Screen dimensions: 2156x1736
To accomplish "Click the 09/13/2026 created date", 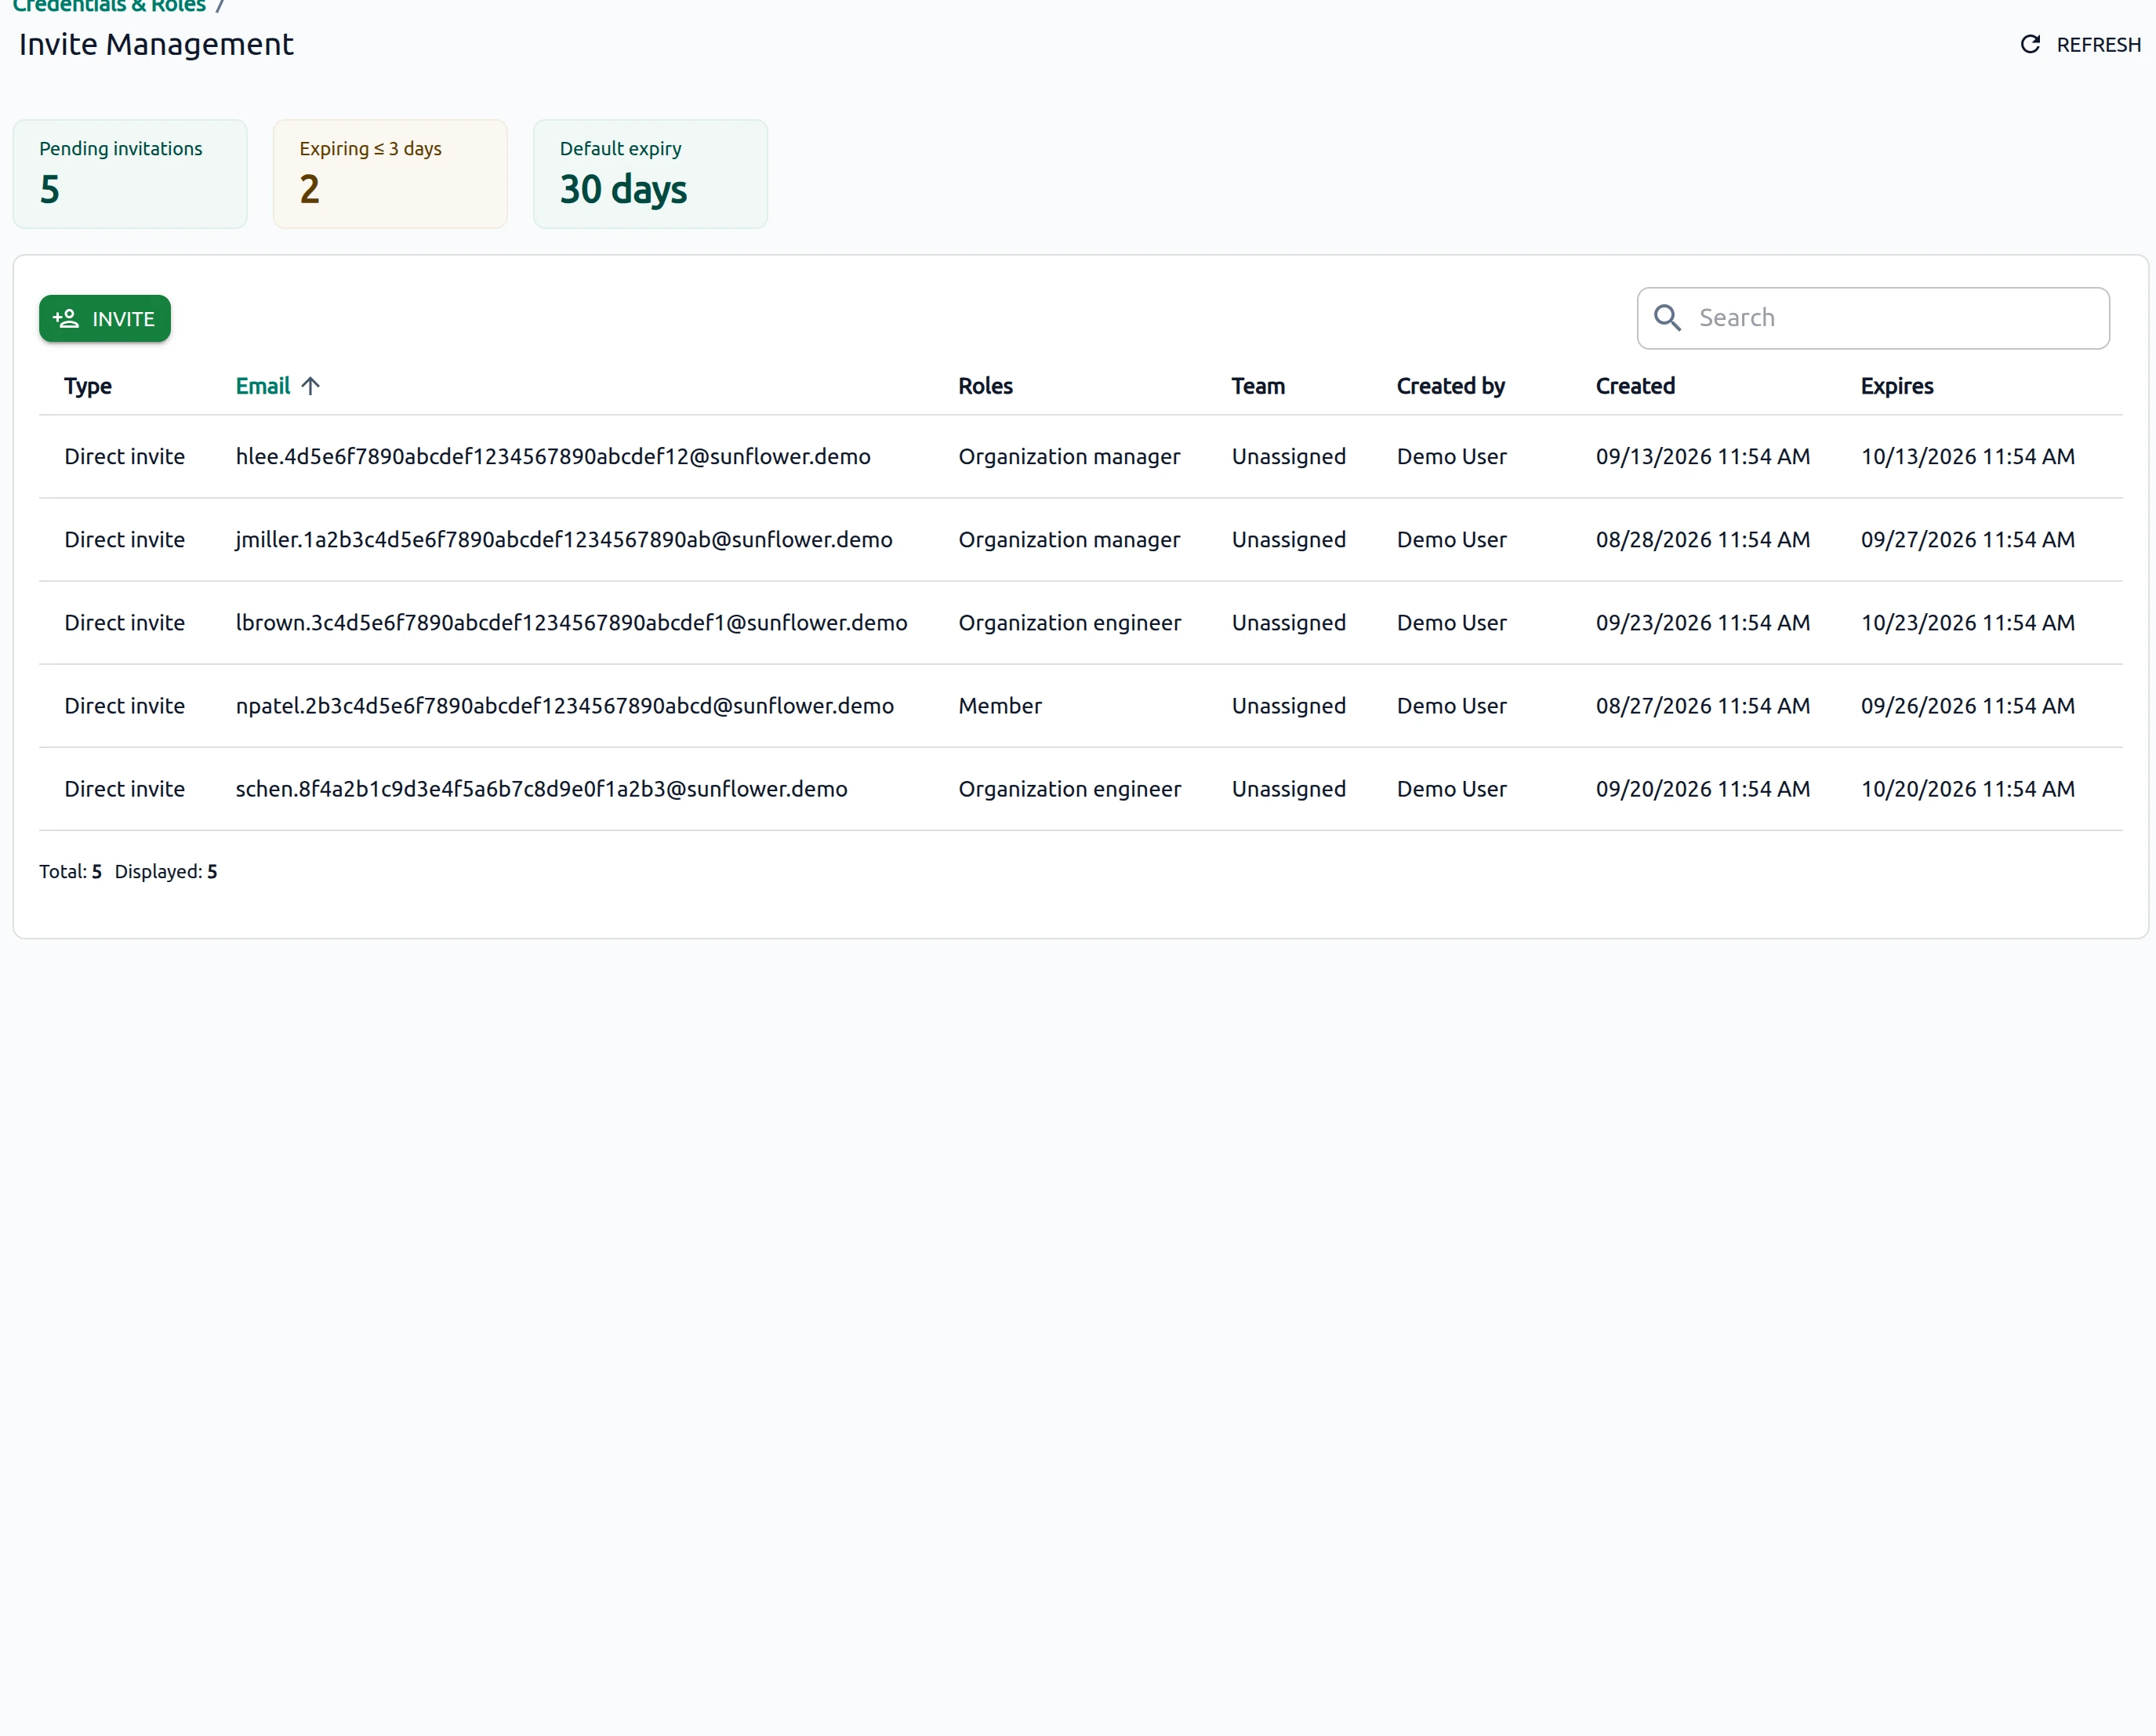I will [x=1703, y=457].
